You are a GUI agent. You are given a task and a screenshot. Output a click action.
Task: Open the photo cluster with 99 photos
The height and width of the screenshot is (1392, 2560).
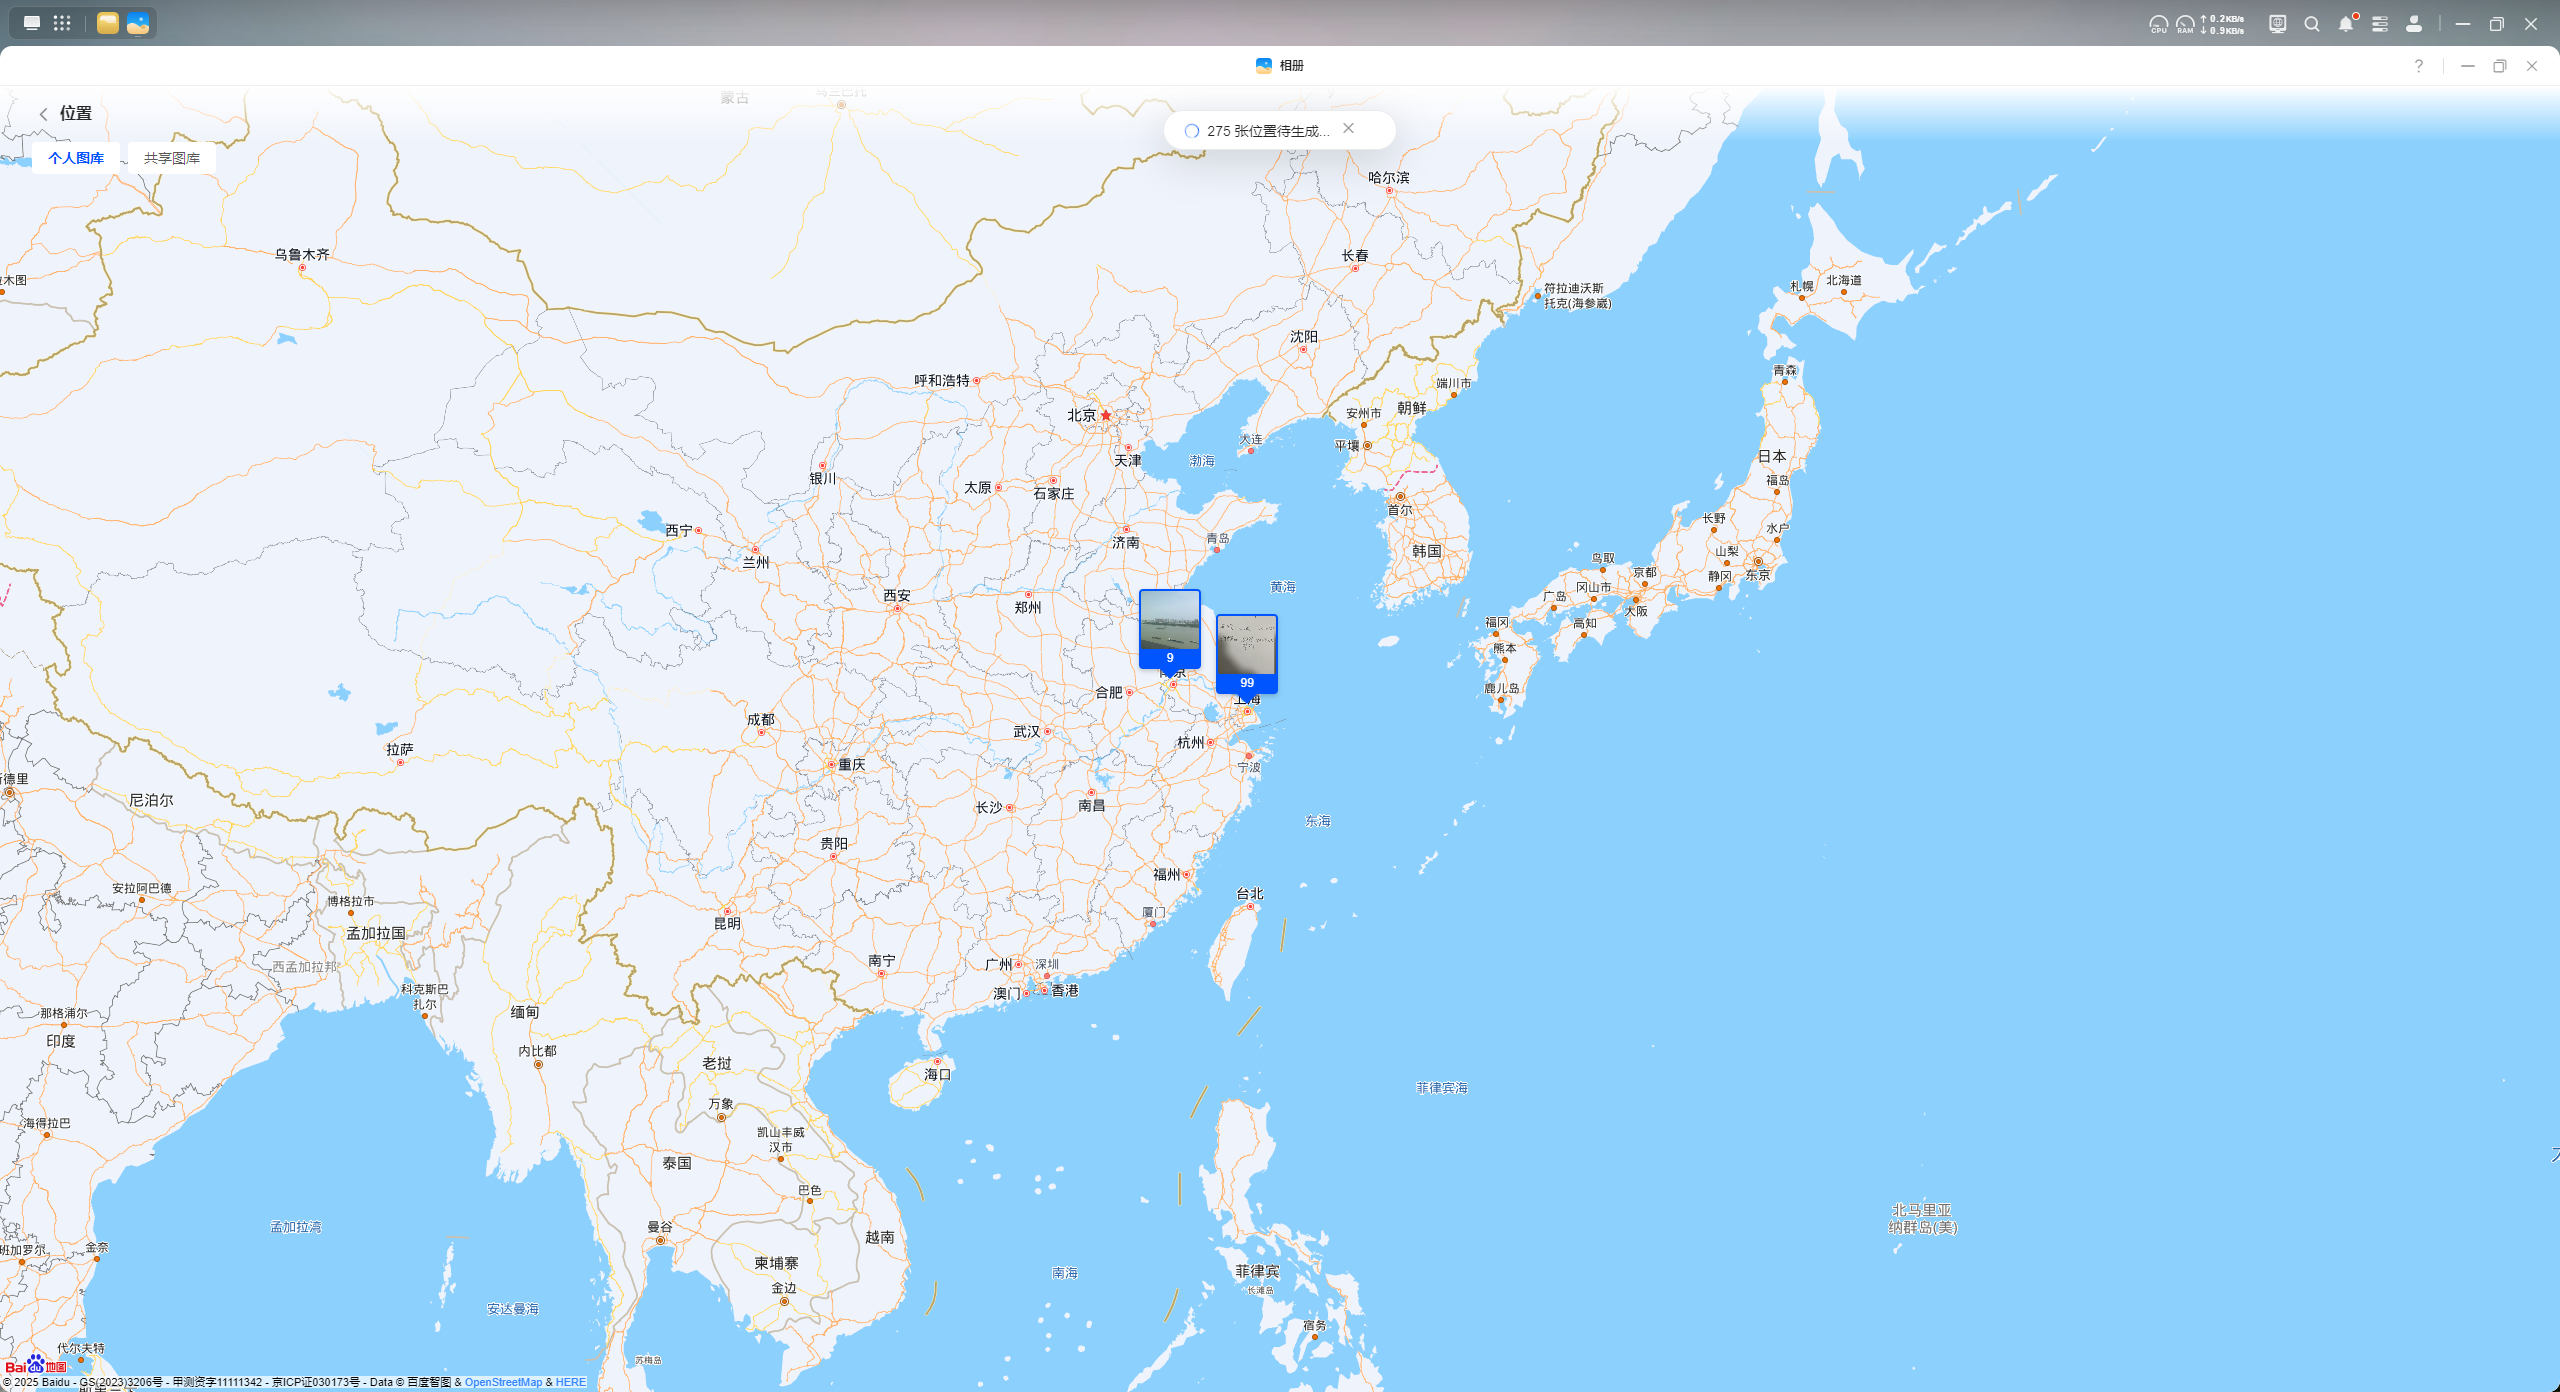1246,652
